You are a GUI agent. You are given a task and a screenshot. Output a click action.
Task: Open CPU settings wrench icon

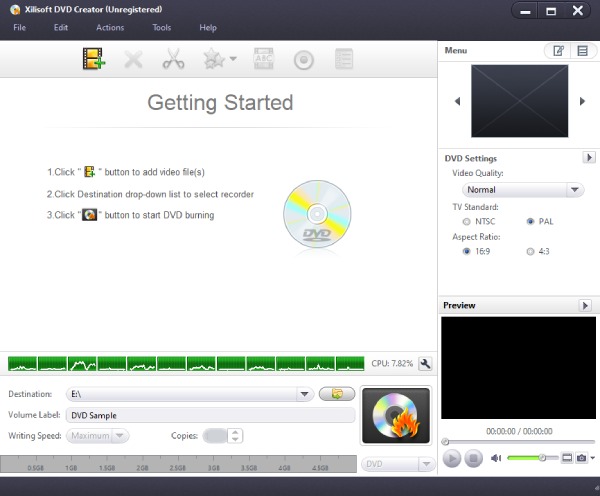pyautogui.click(x=425, y=363)
